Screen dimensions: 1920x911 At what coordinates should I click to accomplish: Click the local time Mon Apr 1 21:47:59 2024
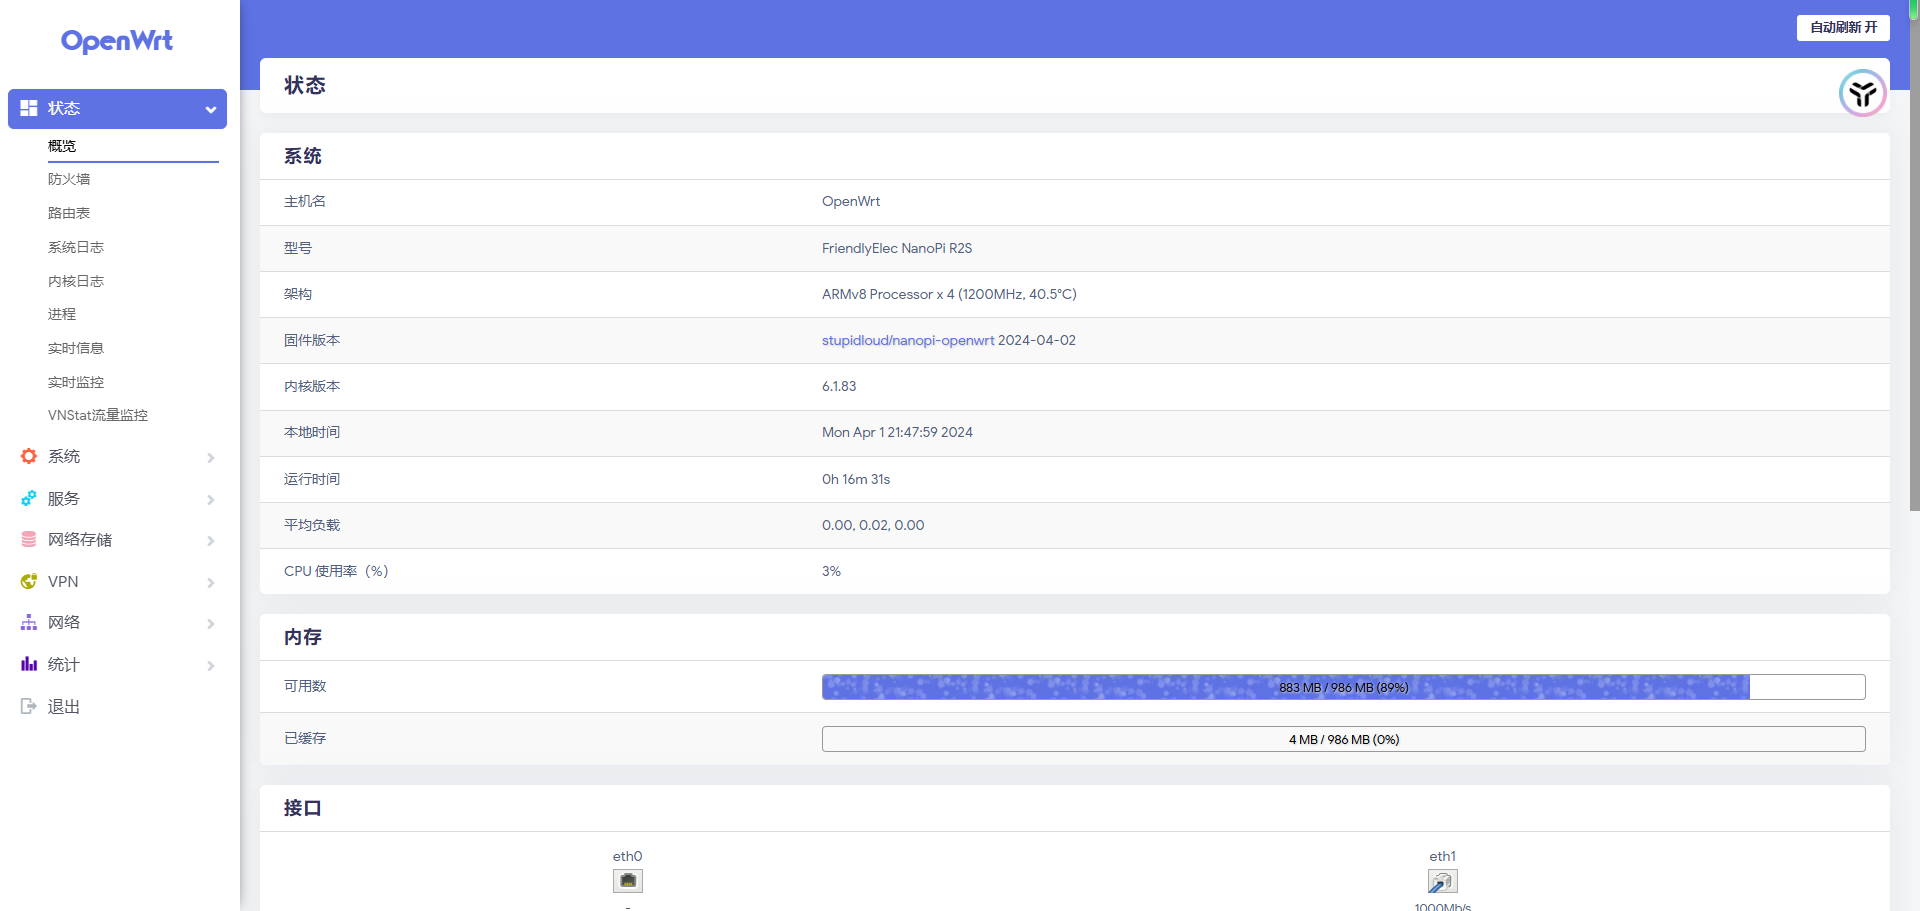(897, 432)
